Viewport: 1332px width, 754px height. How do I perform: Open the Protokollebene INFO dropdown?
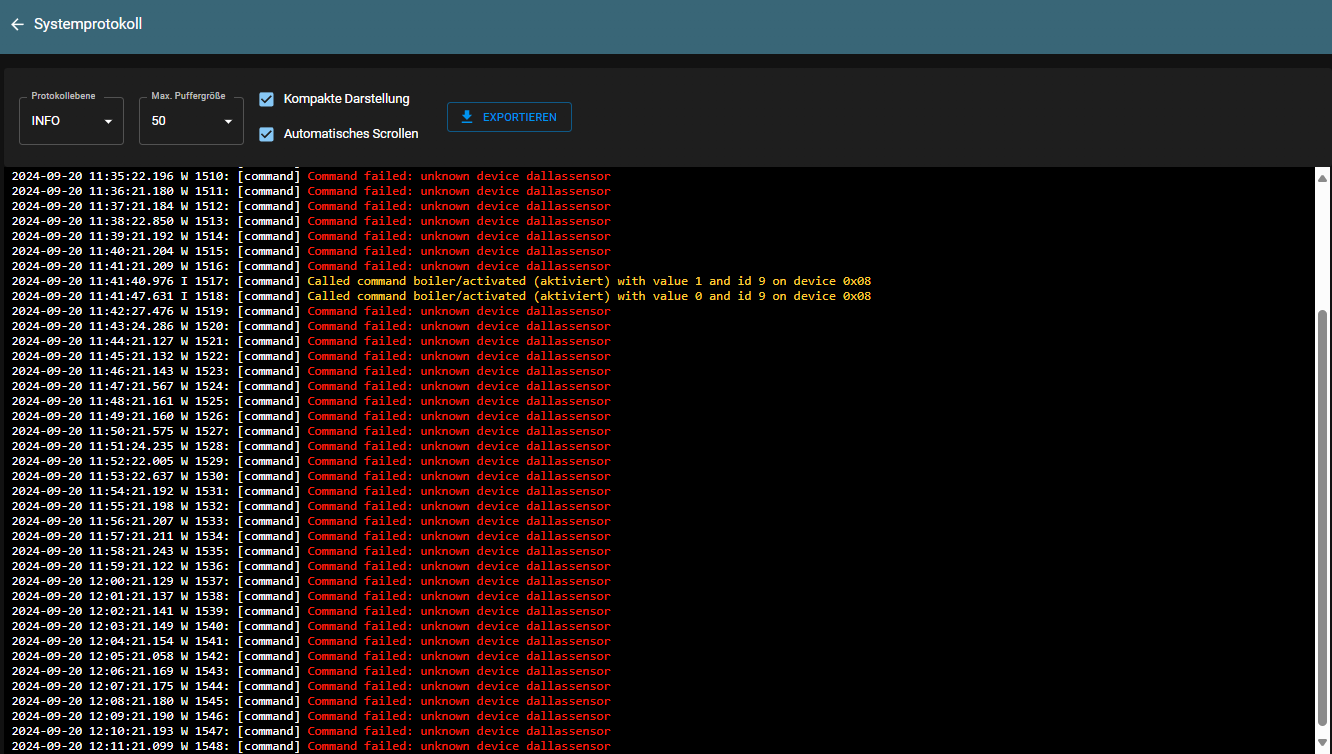coord(71,121)
